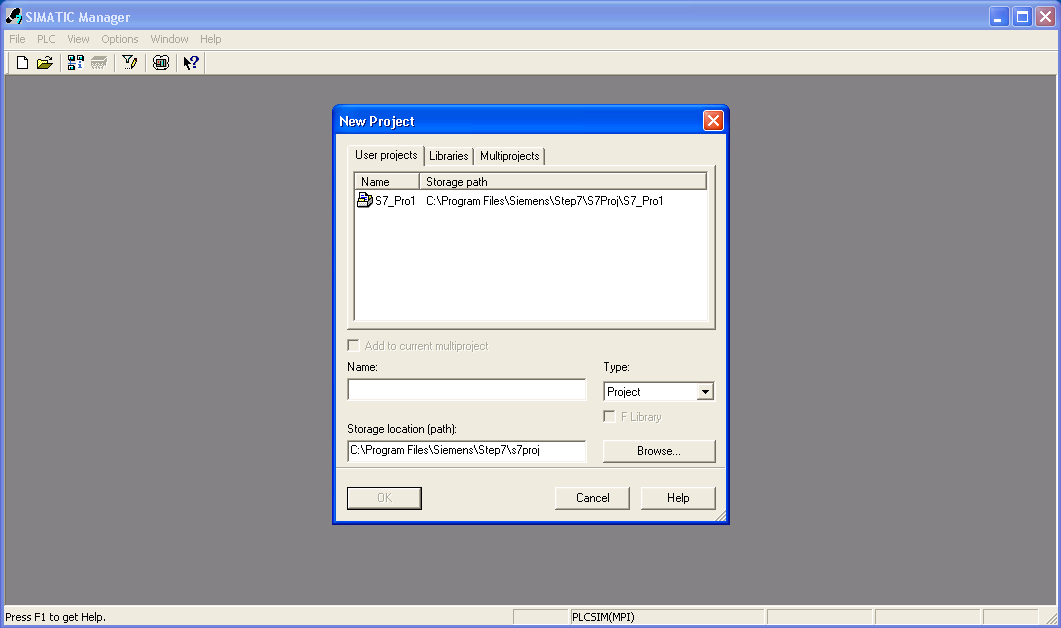1061x628 pixels.
Task: Click the SIMATIC Manager title bar icon
Action: pyautogui.click(x=14, y=16)
